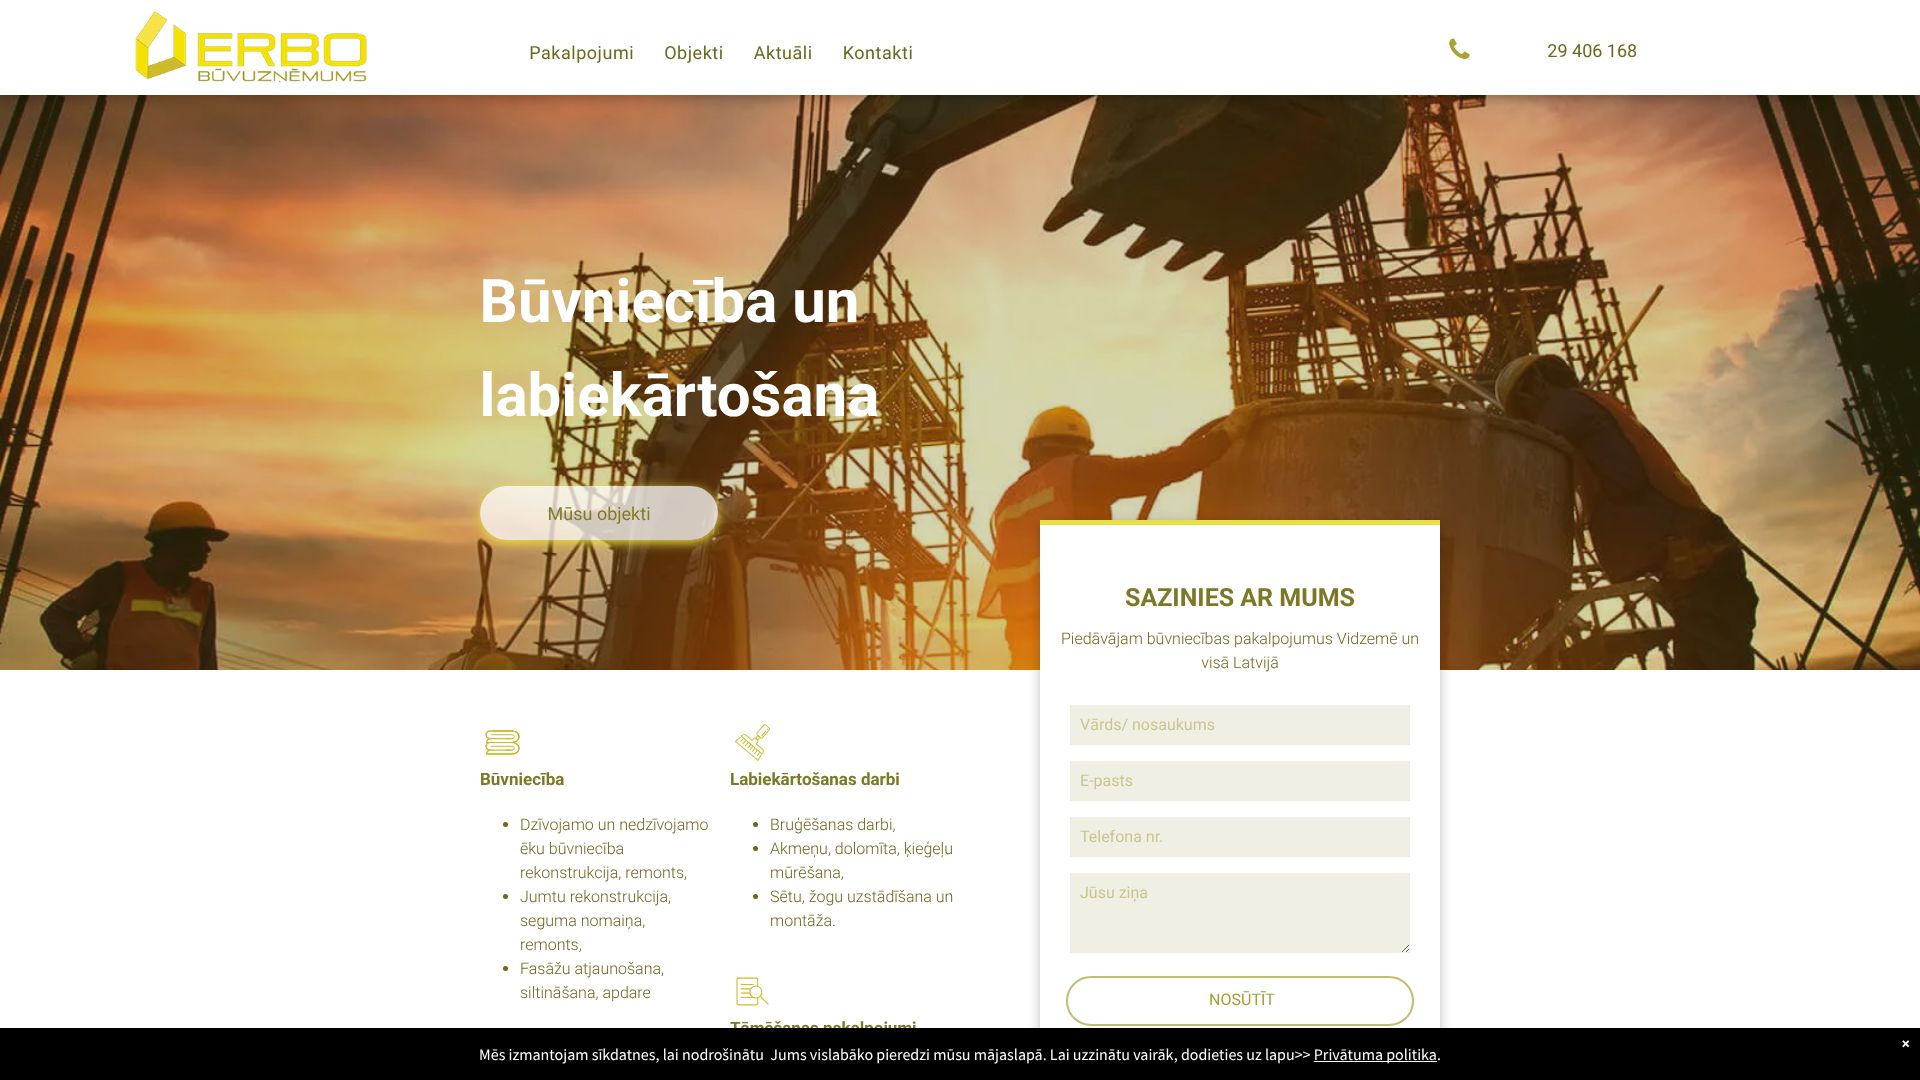
Task: Open the Aktuāli menu item
Action: [x=783, y=53]
